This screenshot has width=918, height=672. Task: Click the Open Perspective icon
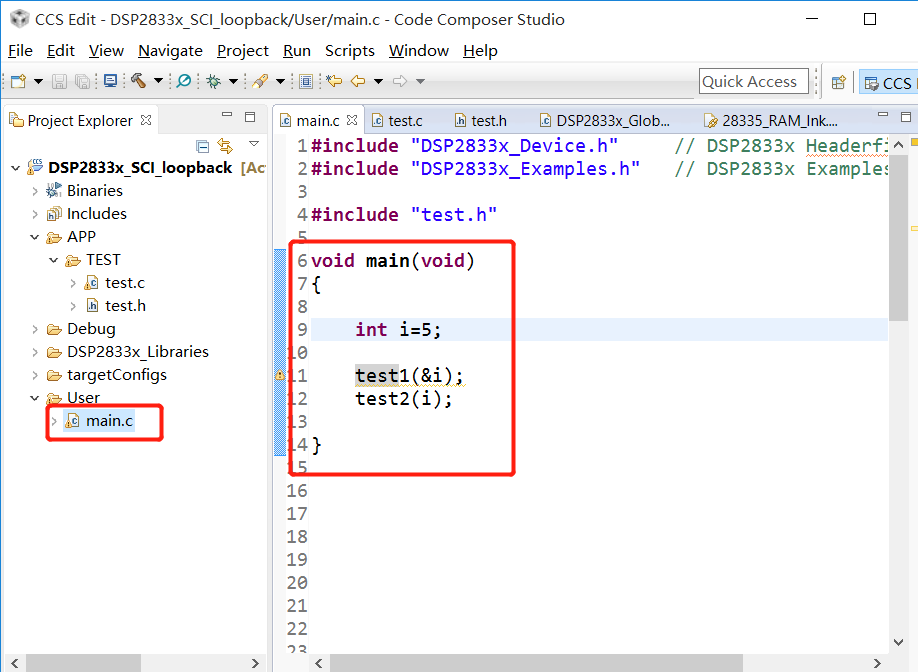point(838,83)
